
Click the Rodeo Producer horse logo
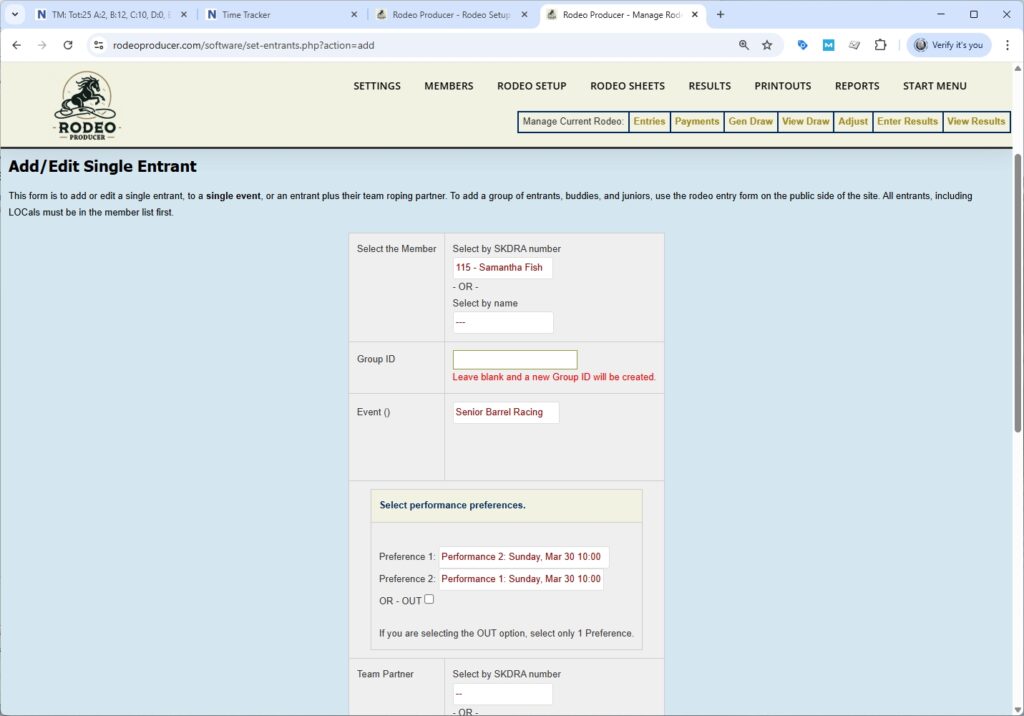point(86,106)
